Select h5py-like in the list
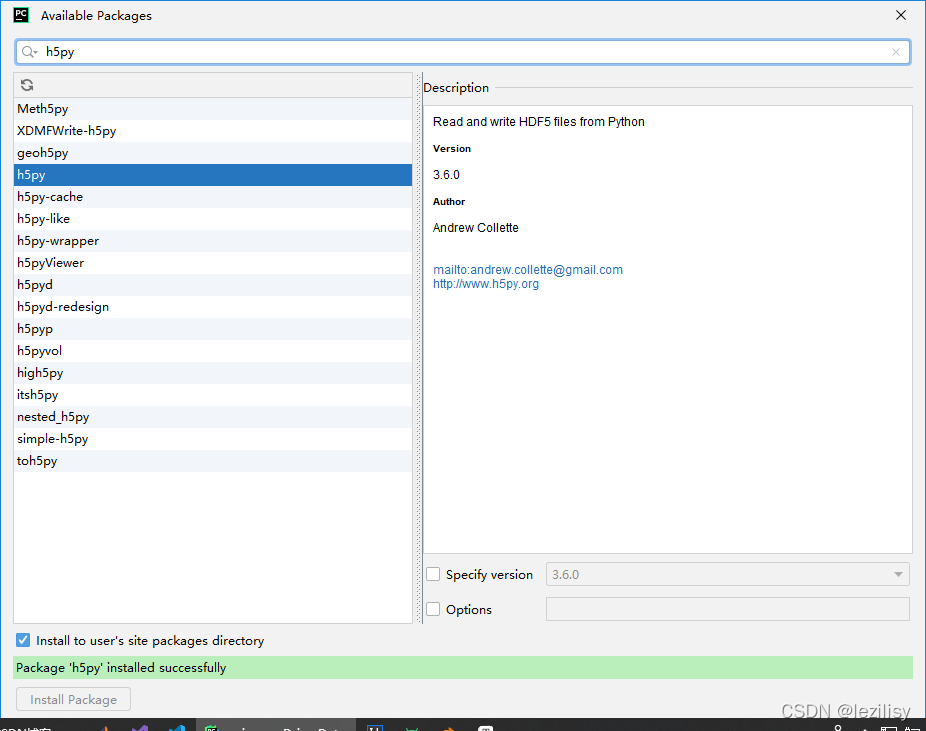This screenshot has width=926, height=731. click(x=213, y=218)
